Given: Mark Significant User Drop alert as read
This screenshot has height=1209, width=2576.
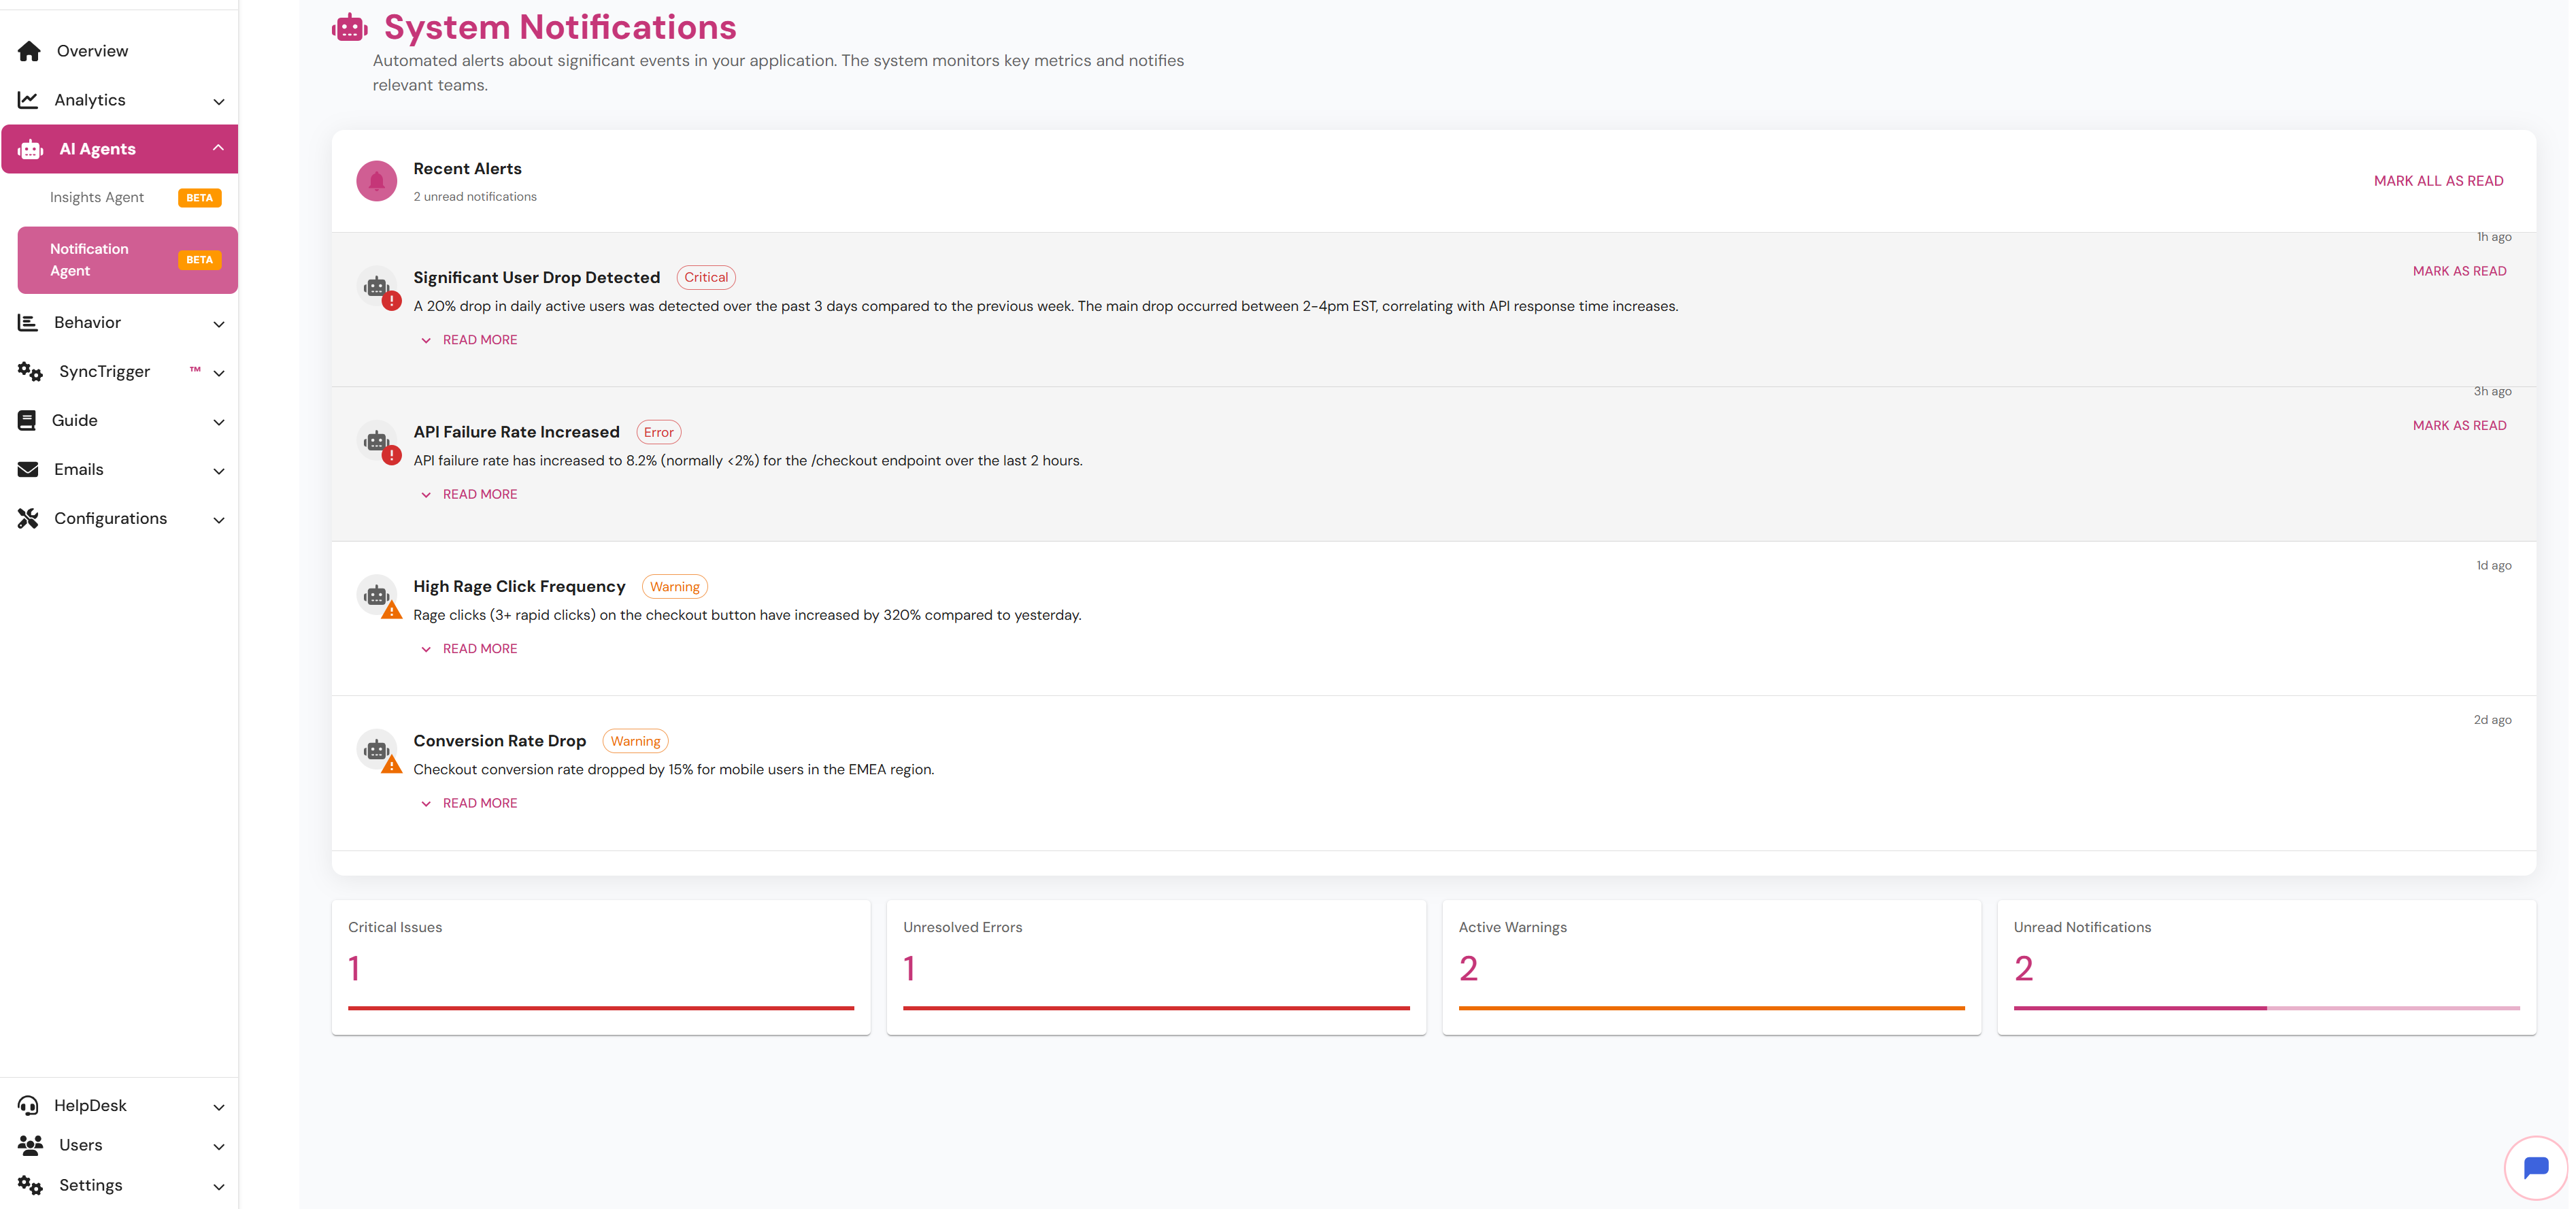Looking at the screenshot, I should click(x=2459, y=271).
